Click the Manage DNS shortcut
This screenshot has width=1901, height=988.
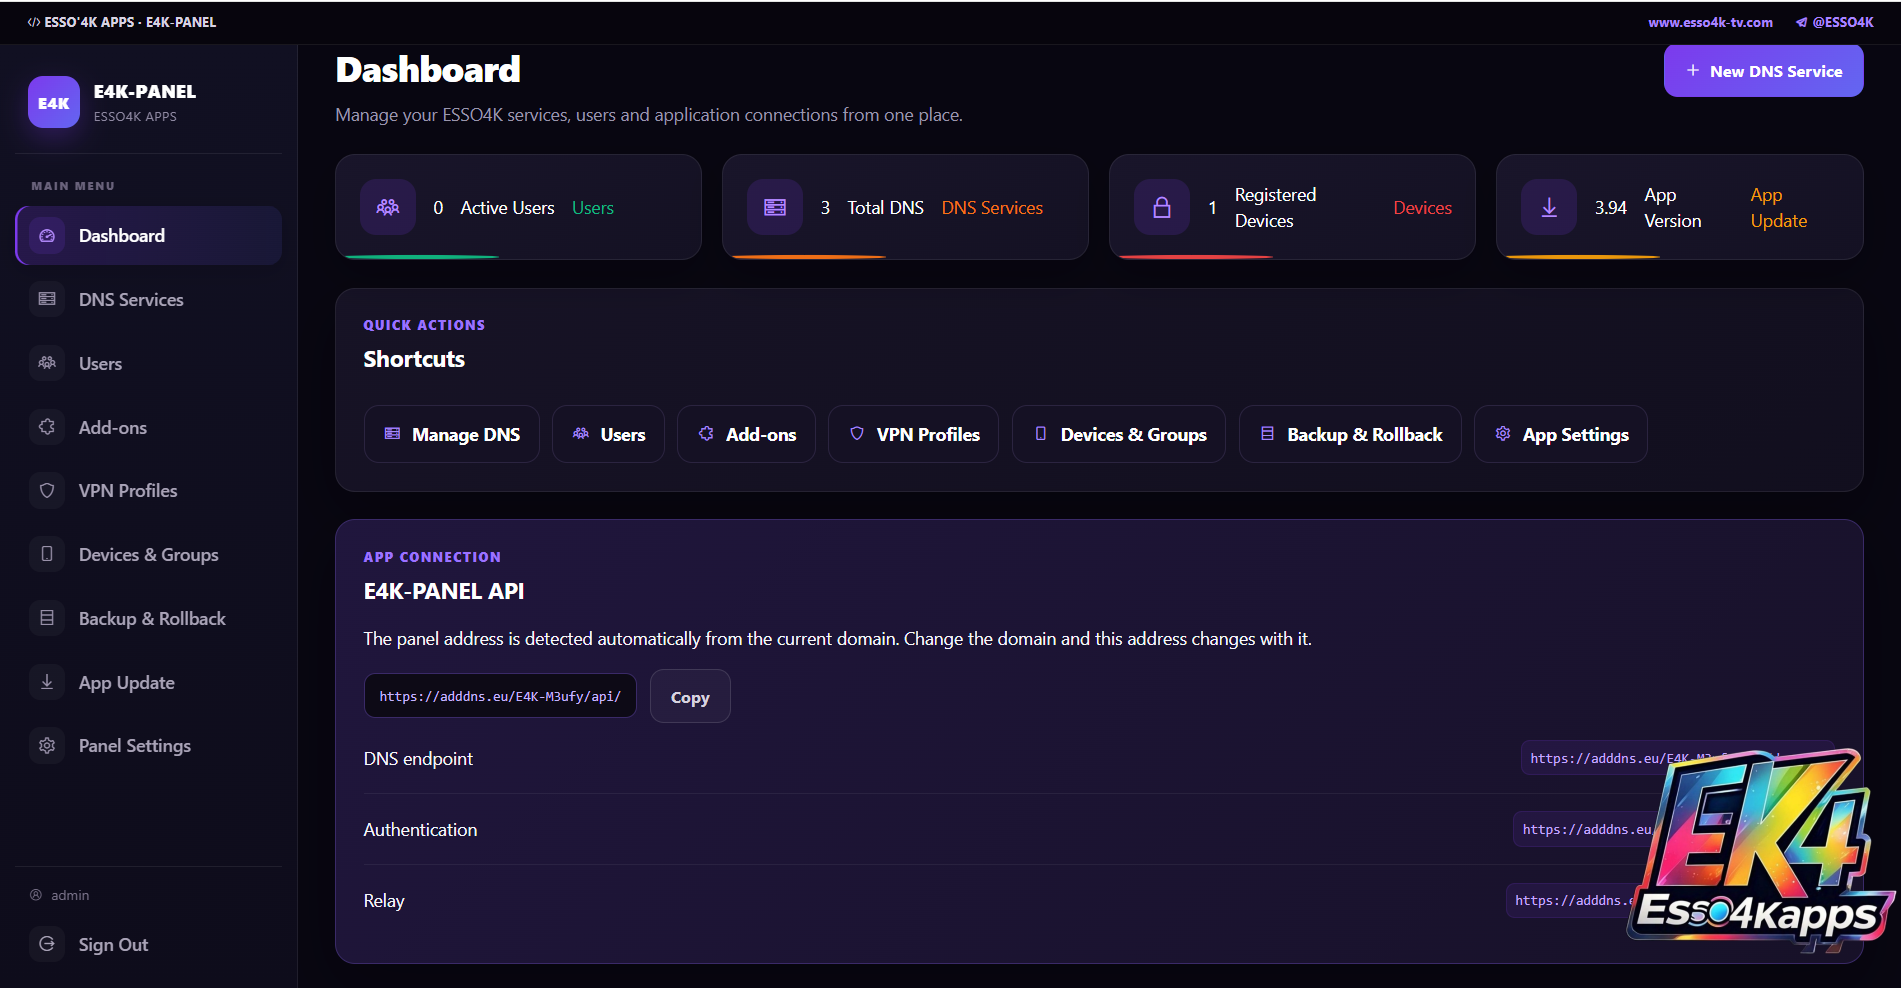(x=452, y=434)
